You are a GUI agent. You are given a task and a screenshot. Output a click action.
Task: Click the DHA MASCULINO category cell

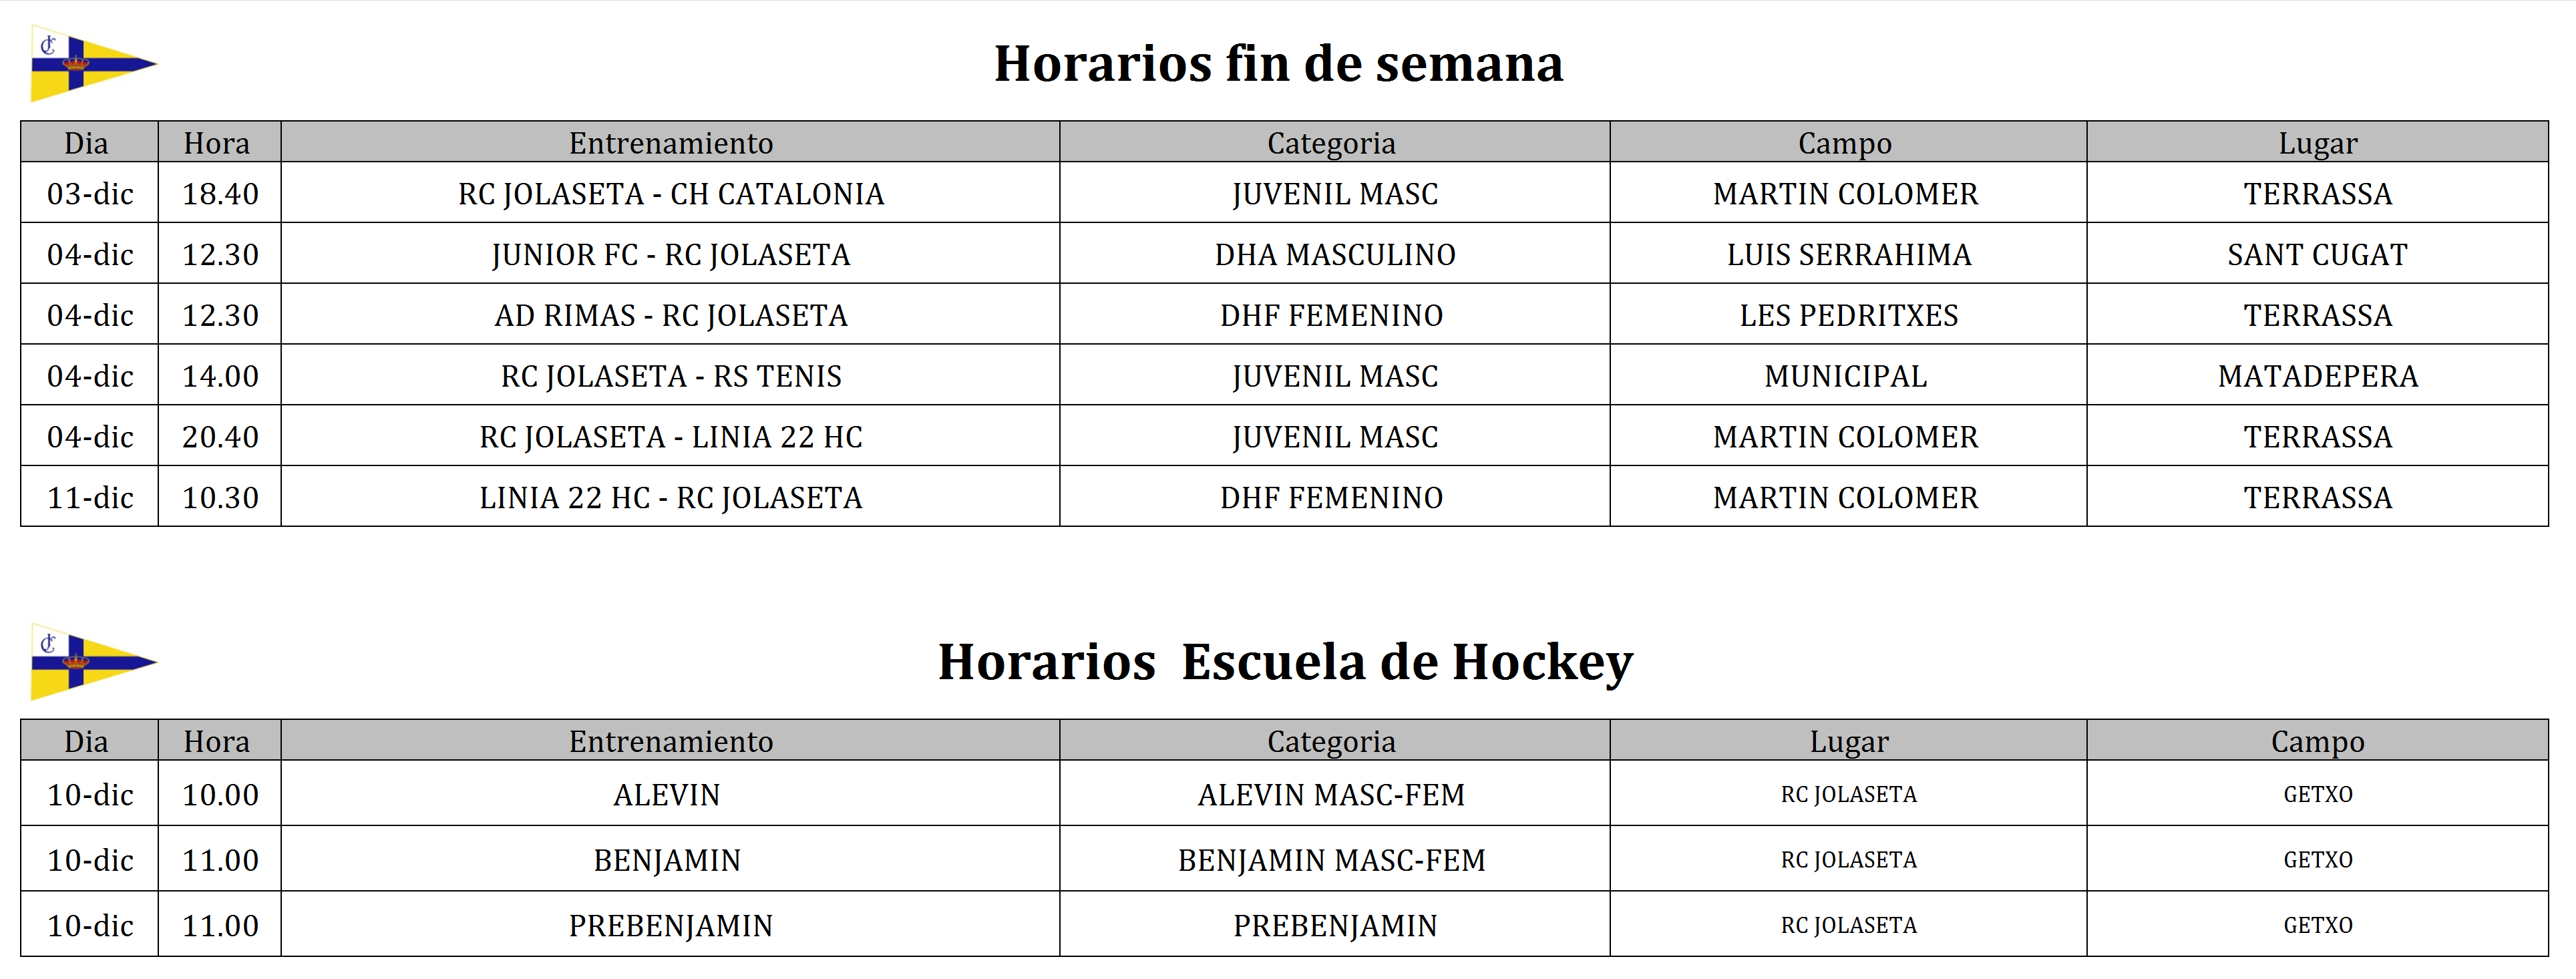pyautogui.click(x=1335, y=255)
